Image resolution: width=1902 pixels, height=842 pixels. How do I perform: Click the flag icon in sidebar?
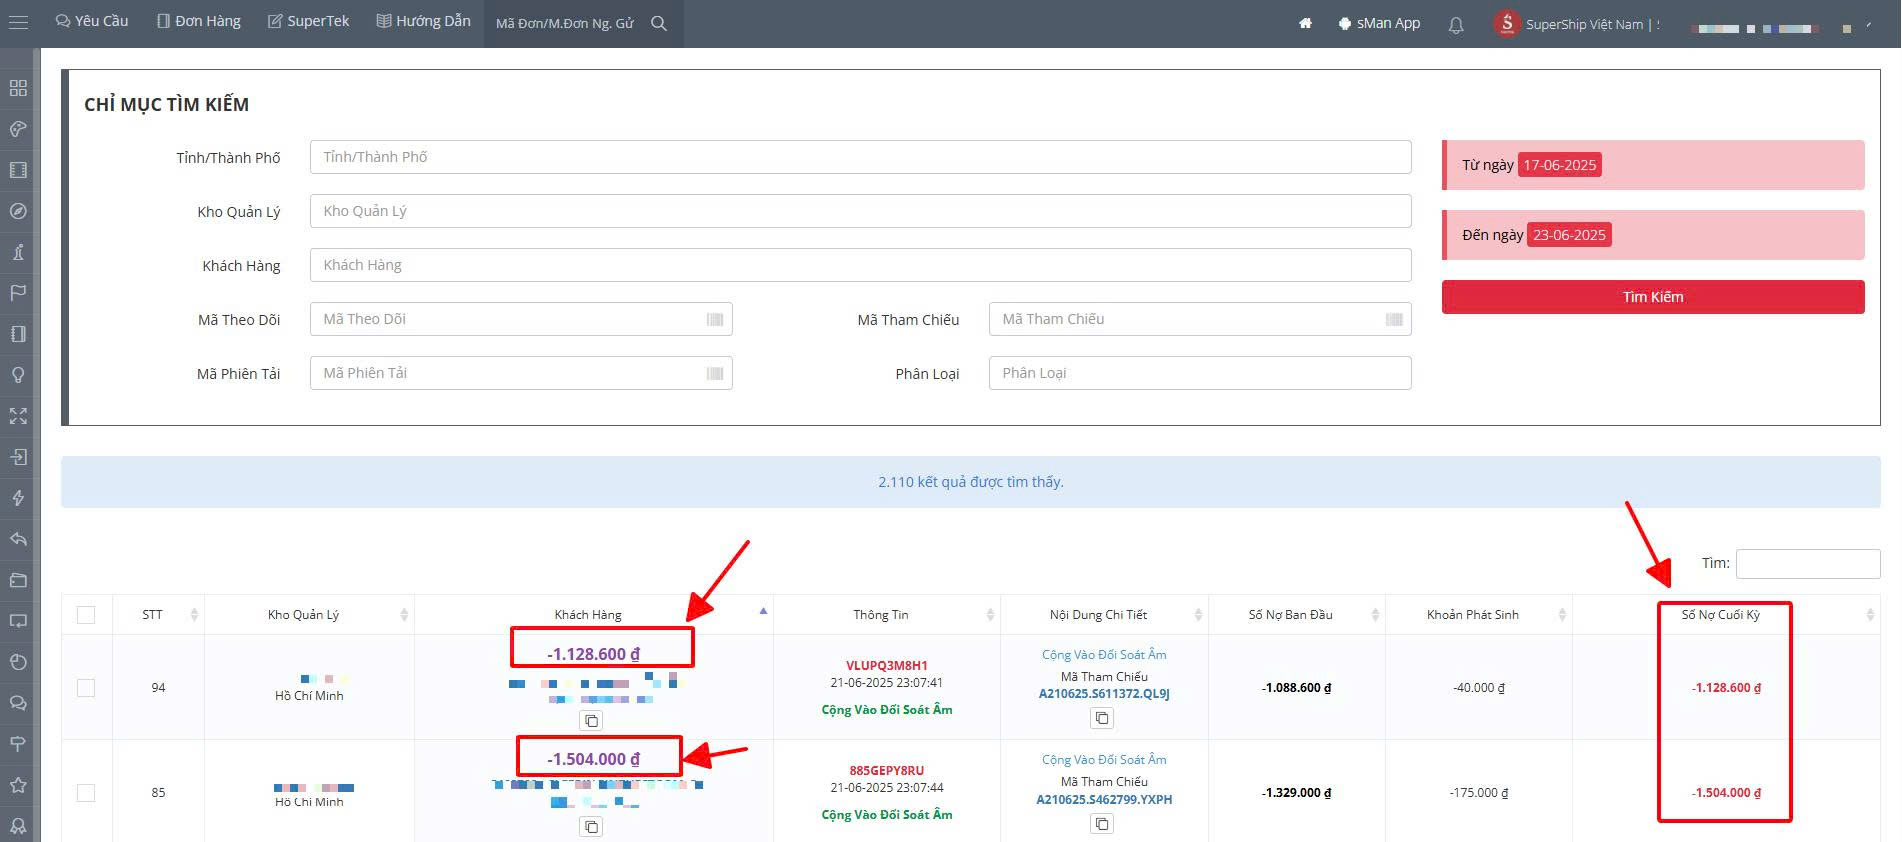18,293
